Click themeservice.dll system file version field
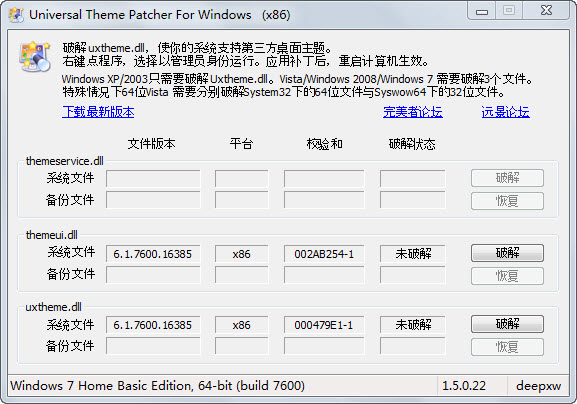The image size is (577, 404). tap(153, 178)
